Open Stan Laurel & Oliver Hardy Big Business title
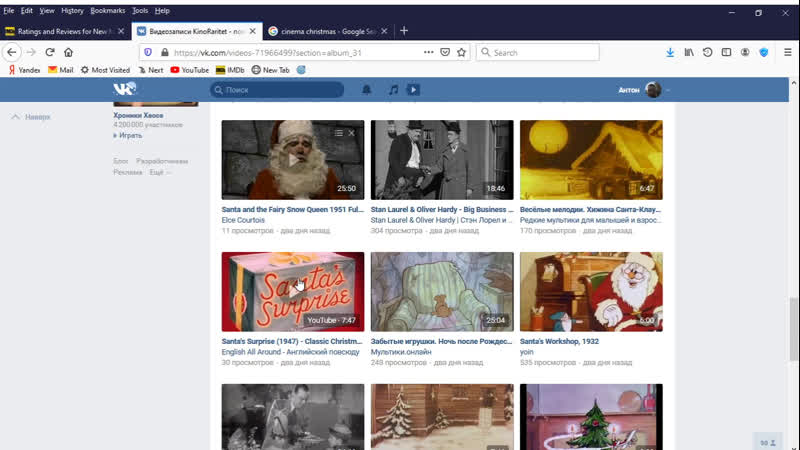Screen dimensions: 800x450 (442, 209)
